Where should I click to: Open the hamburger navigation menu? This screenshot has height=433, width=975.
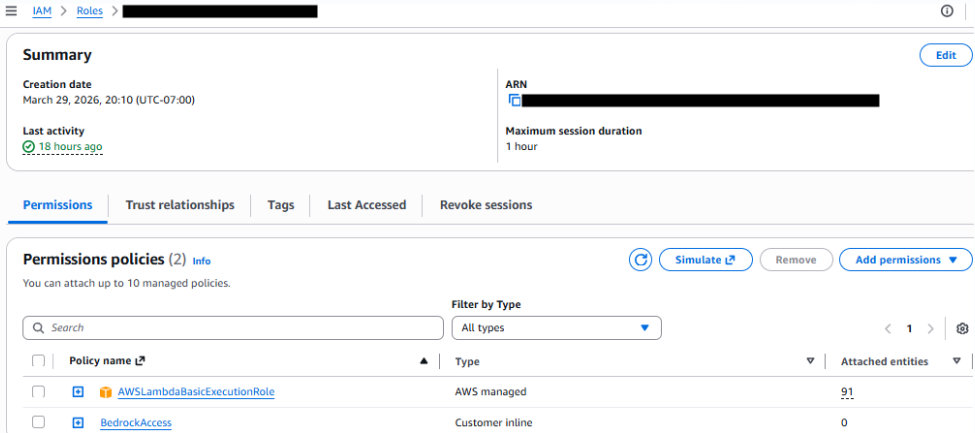click(x=11, y=11)
